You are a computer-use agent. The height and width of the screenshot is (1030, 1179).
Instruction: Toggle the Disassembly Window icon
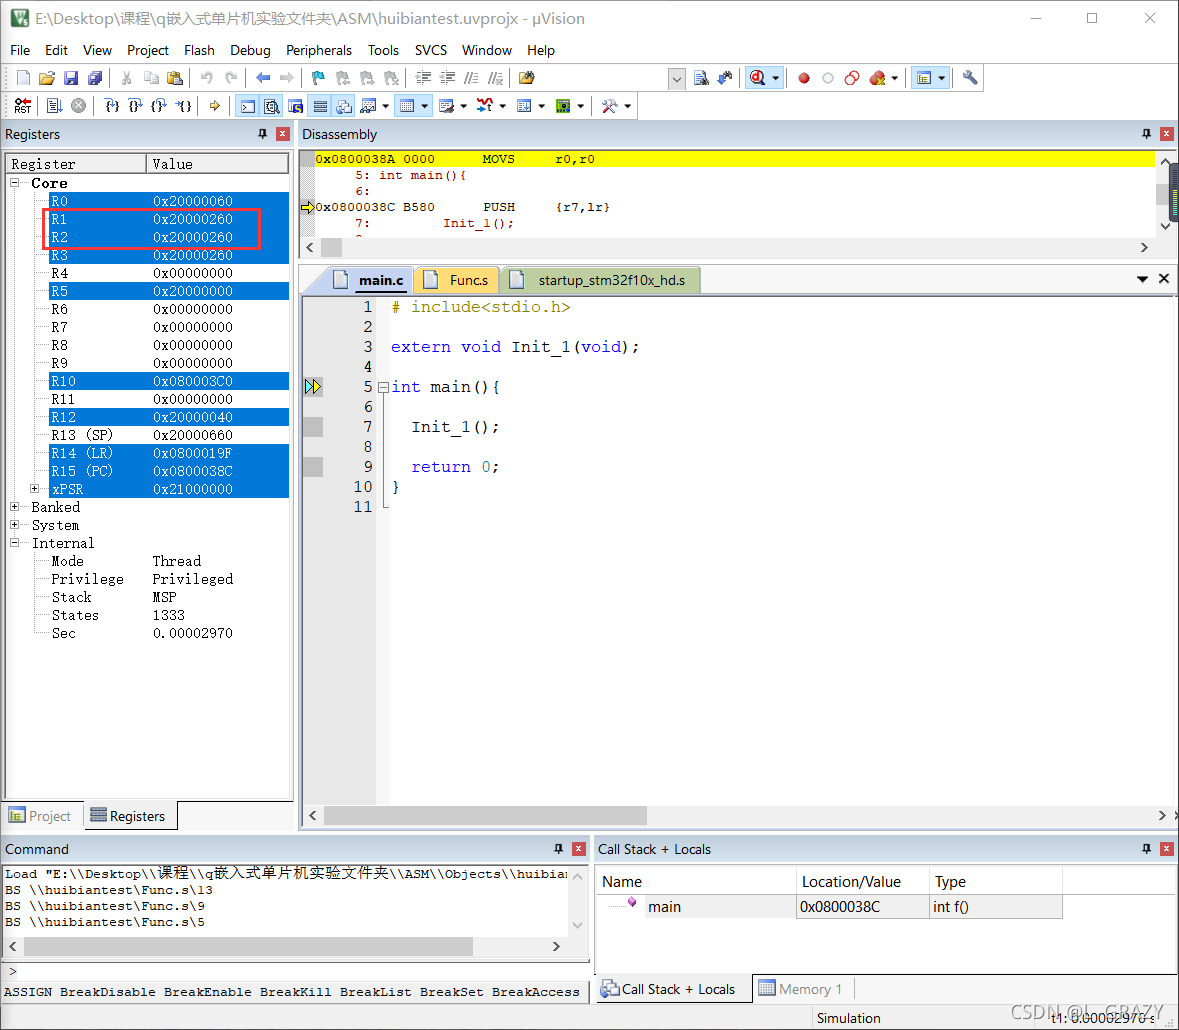pos(271,106)
